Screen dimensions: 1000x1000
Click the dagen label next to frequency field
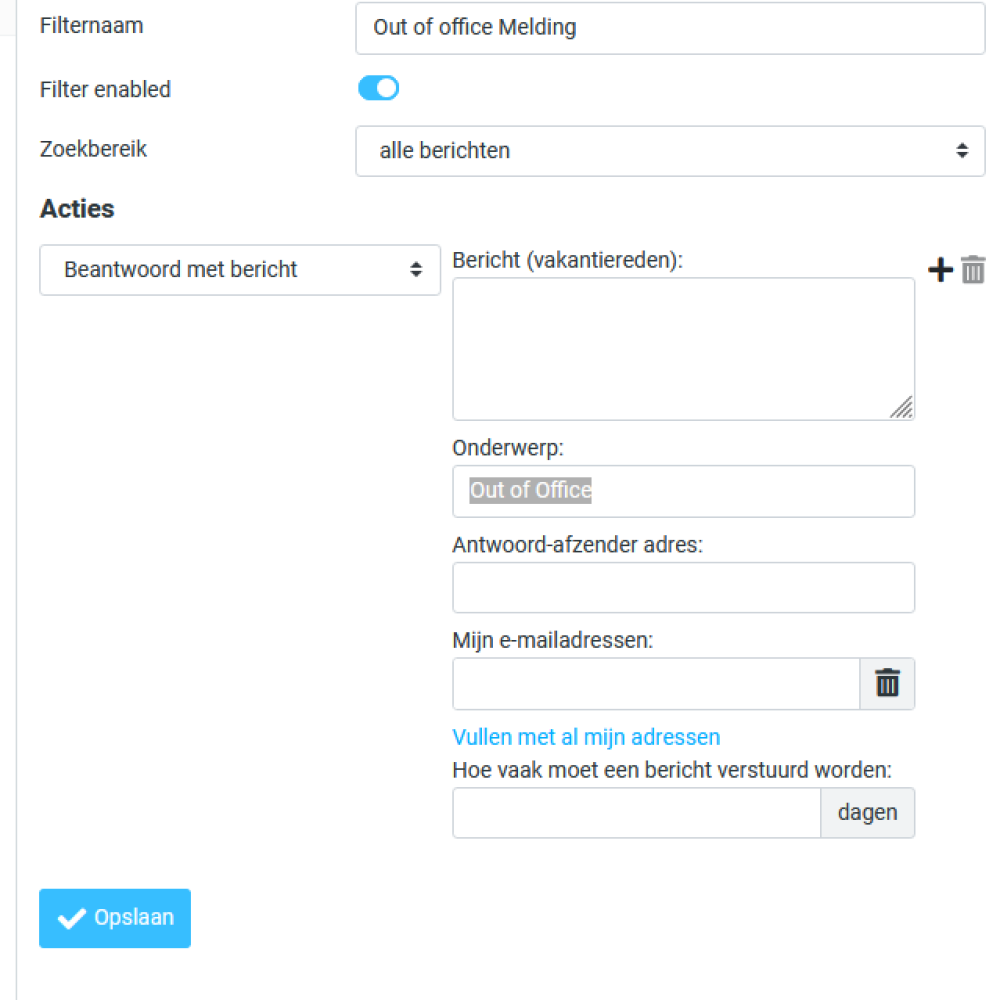point(867,813)
